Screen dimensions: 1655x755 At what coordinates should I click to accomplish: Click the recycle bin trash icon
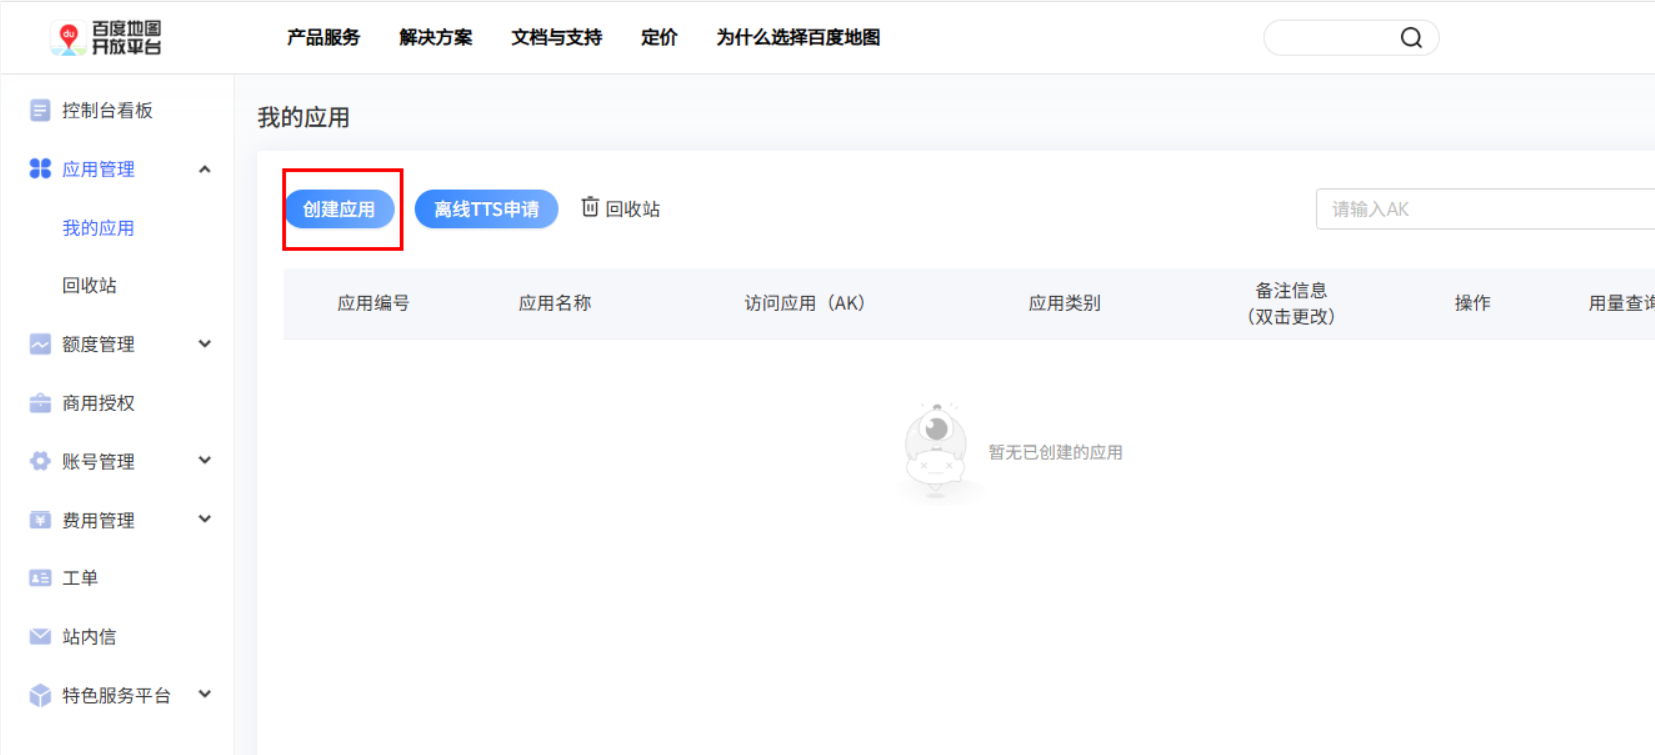point(590,207)
